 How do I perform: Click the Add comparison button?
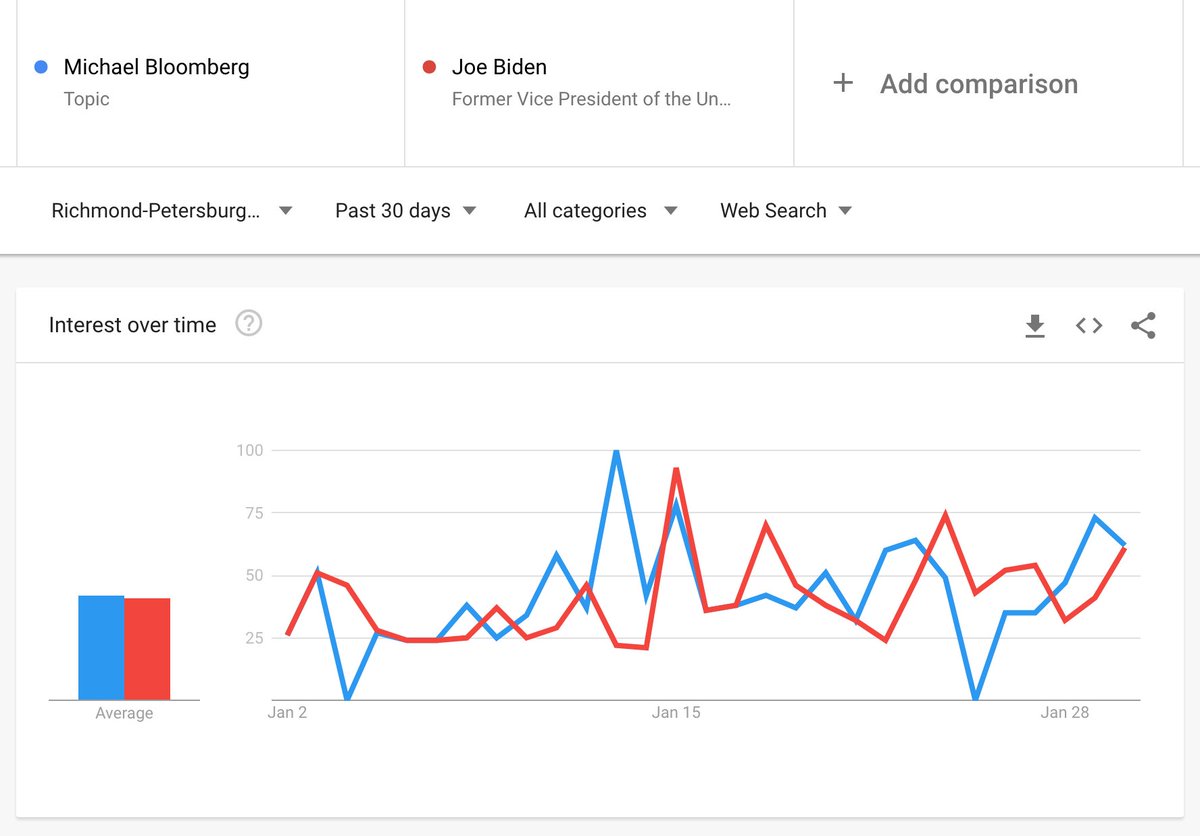click(978, 84)
